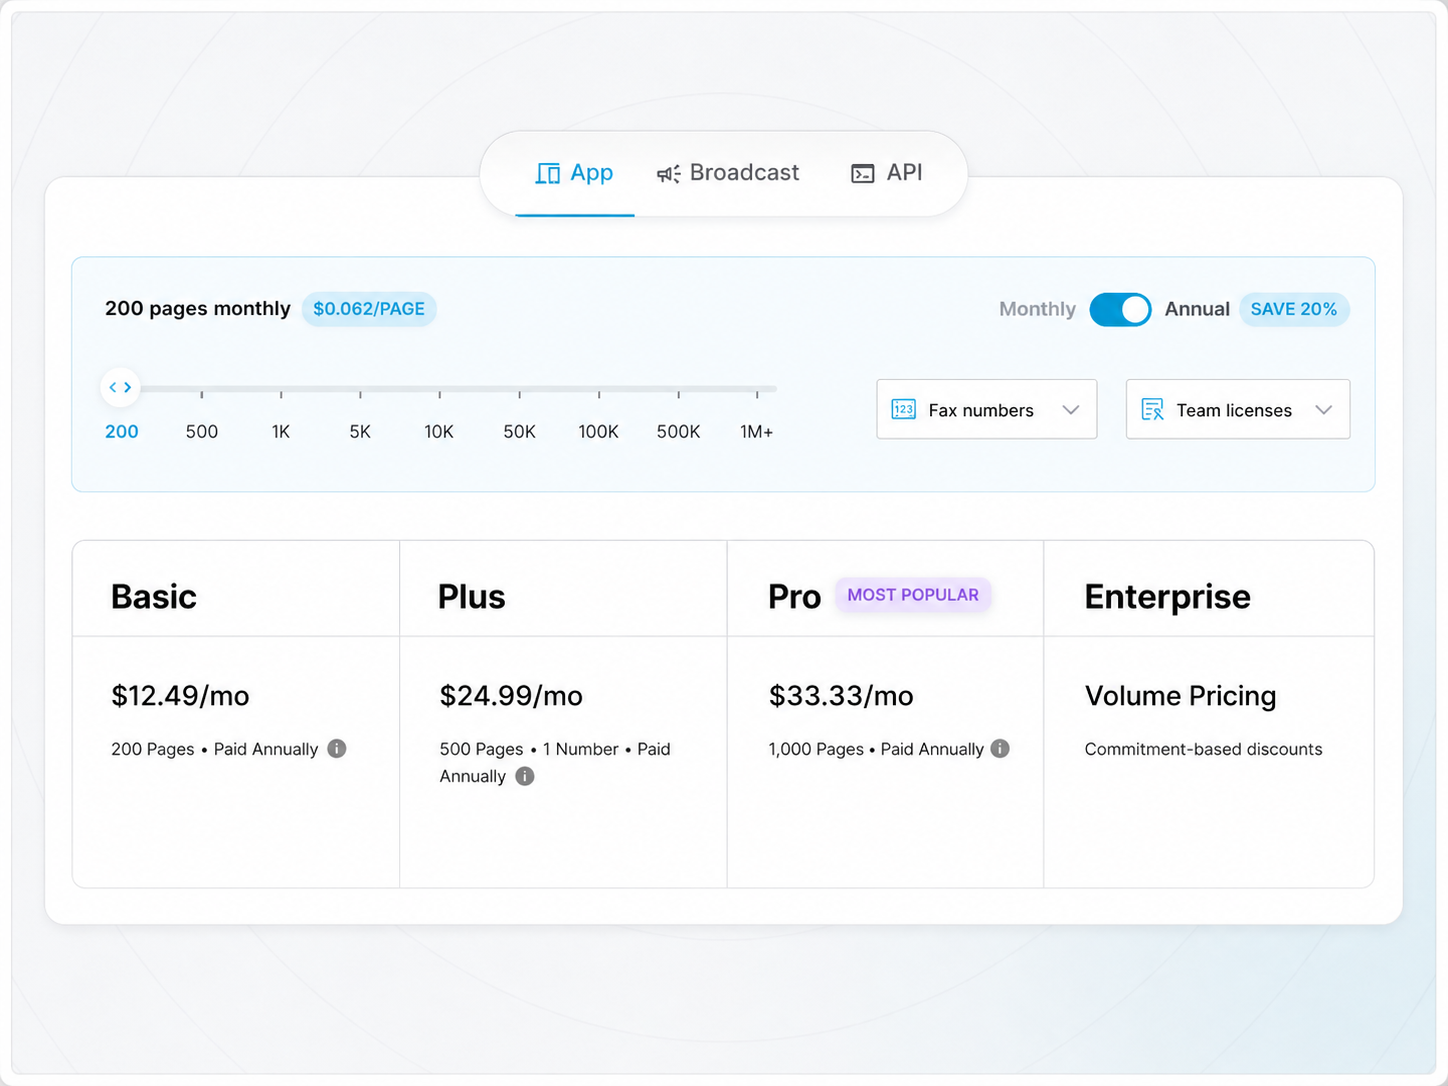
Task: Select the Pro plan heading
Action: pyautogui.click(x=794, y=597)
